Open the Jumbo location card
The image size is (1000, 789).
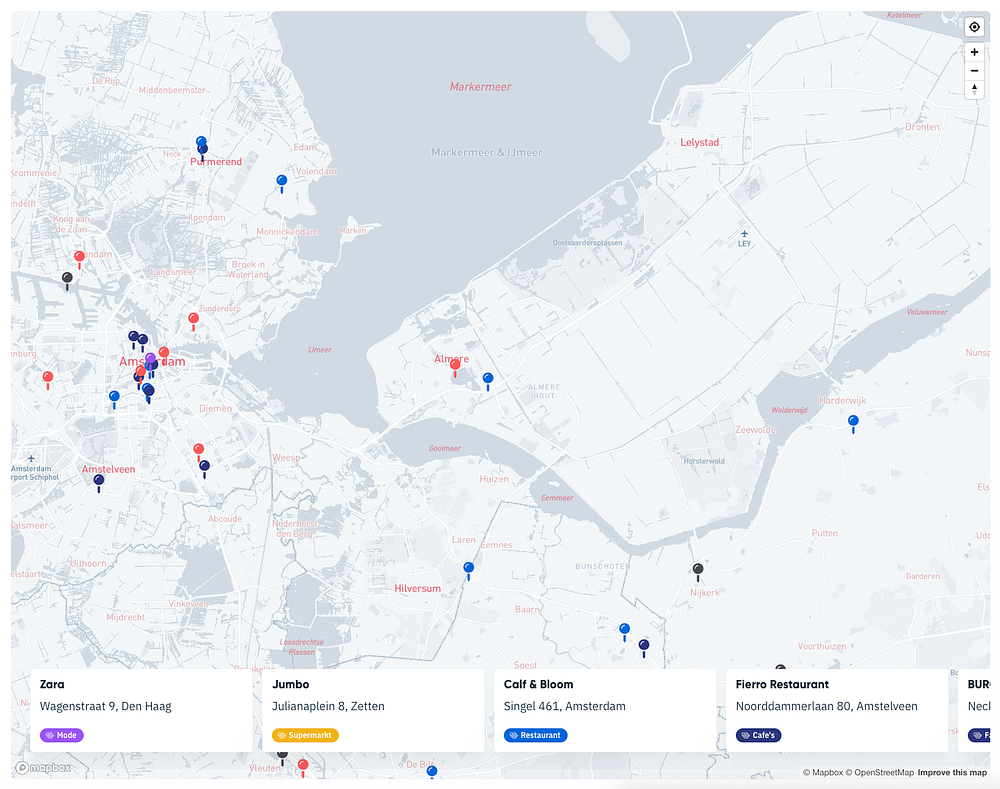point(373,710)
